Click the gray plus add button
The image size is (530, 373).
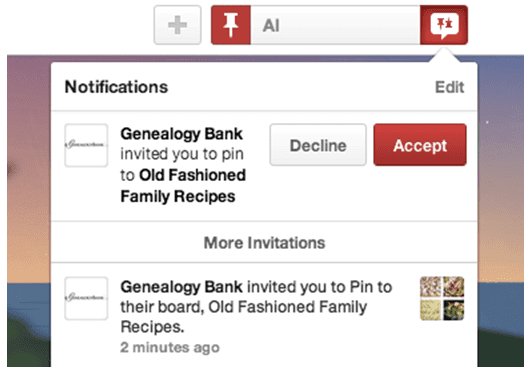(177, 25)
